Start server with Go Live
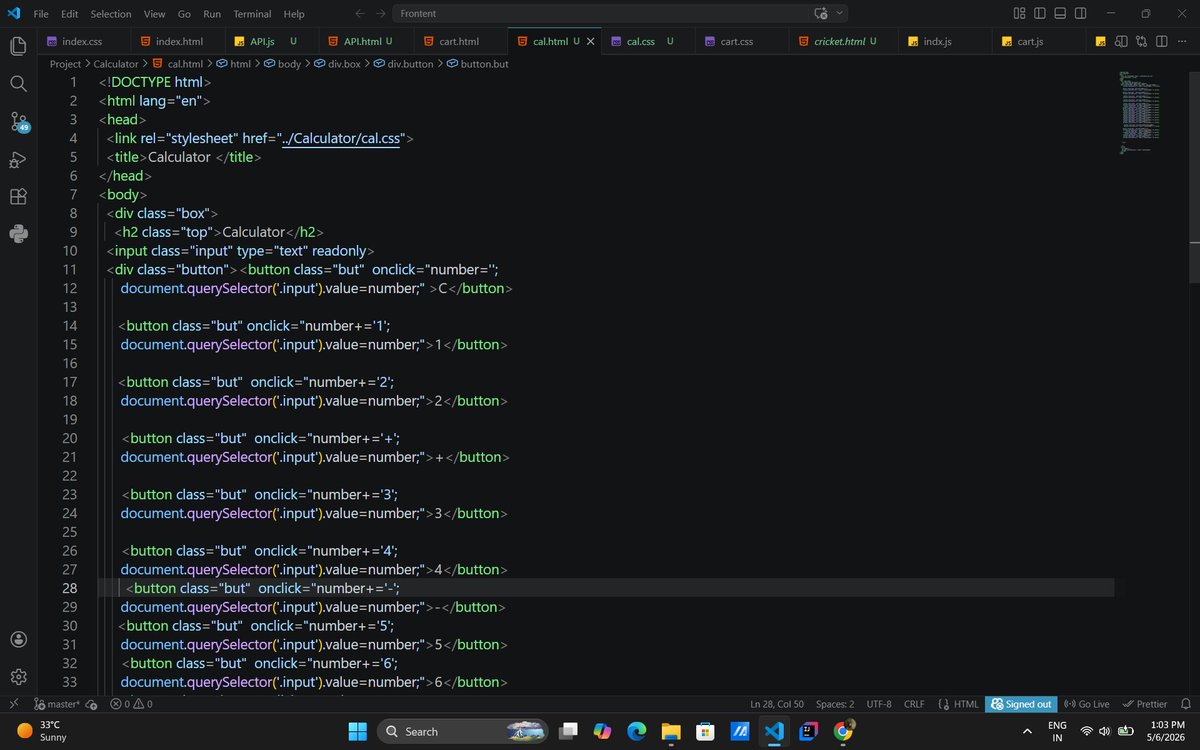 pyautogui.click(x=1087, y=704)
